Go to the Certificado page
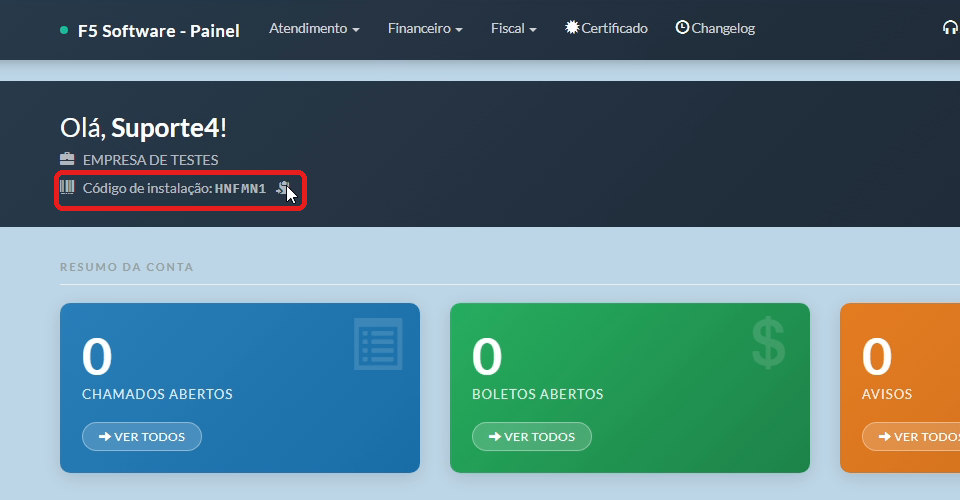960x500 pixels. 606,28
